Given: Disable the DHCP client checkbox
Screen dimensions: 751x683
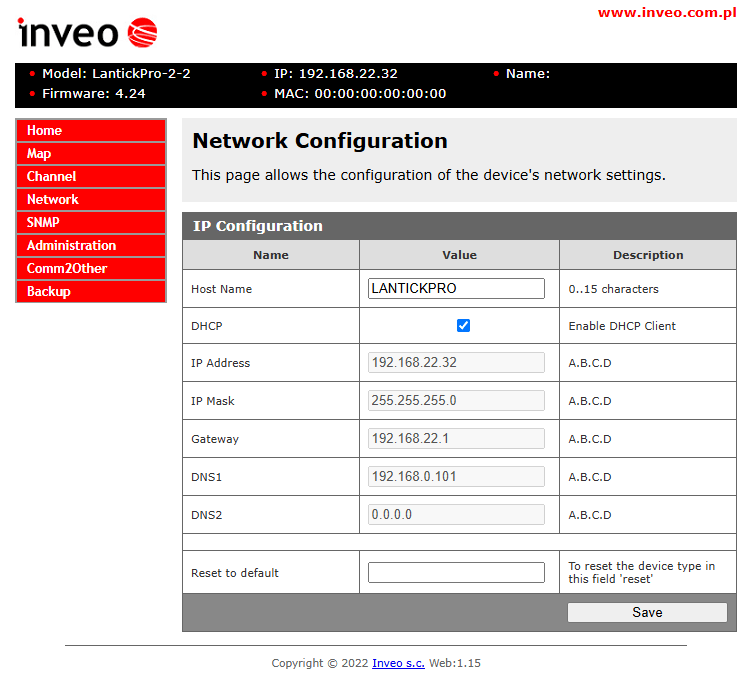Looking at the screenshot, I should pyautogui.click(x=463, y=325).
